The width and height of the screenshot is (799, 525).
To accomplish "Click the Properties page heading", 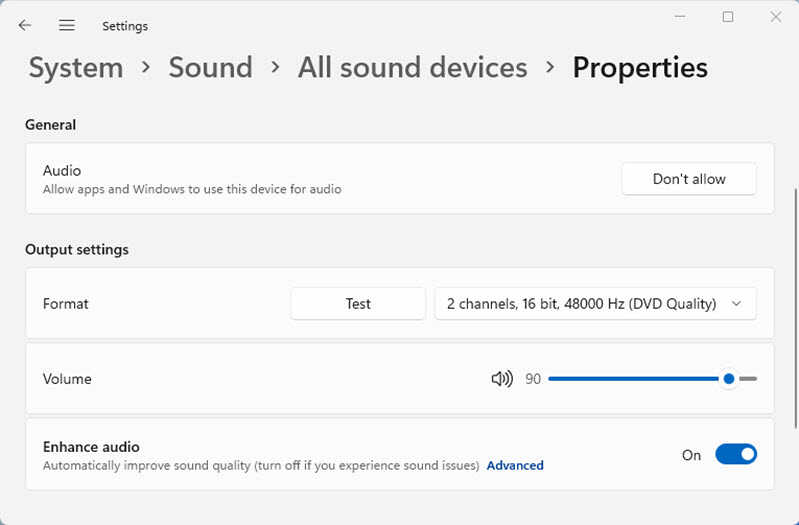I will (640, 68).
